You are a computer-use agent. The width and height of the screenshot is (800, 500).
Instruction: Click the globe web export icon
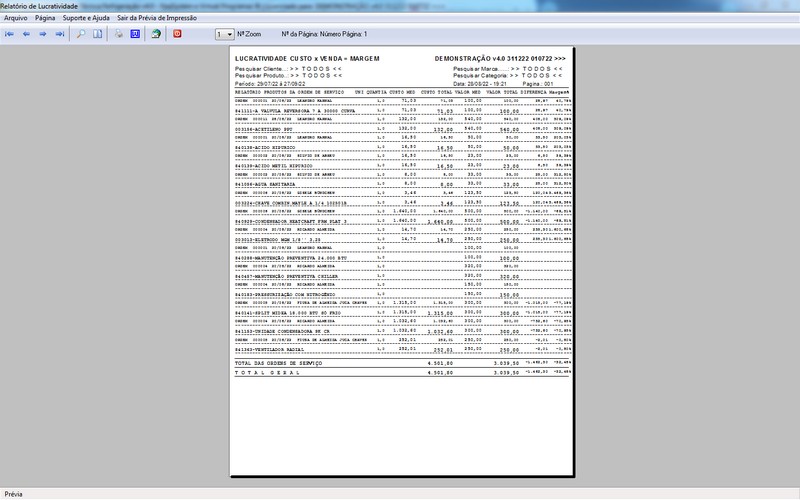[156, 34]
